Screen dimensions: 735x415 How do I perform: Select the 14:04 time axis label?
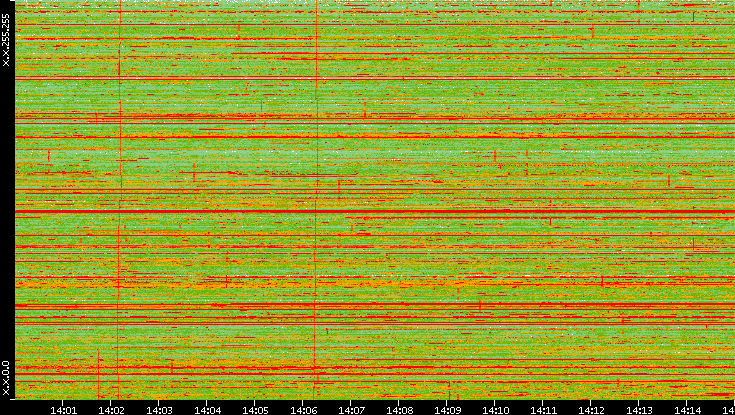208,410
